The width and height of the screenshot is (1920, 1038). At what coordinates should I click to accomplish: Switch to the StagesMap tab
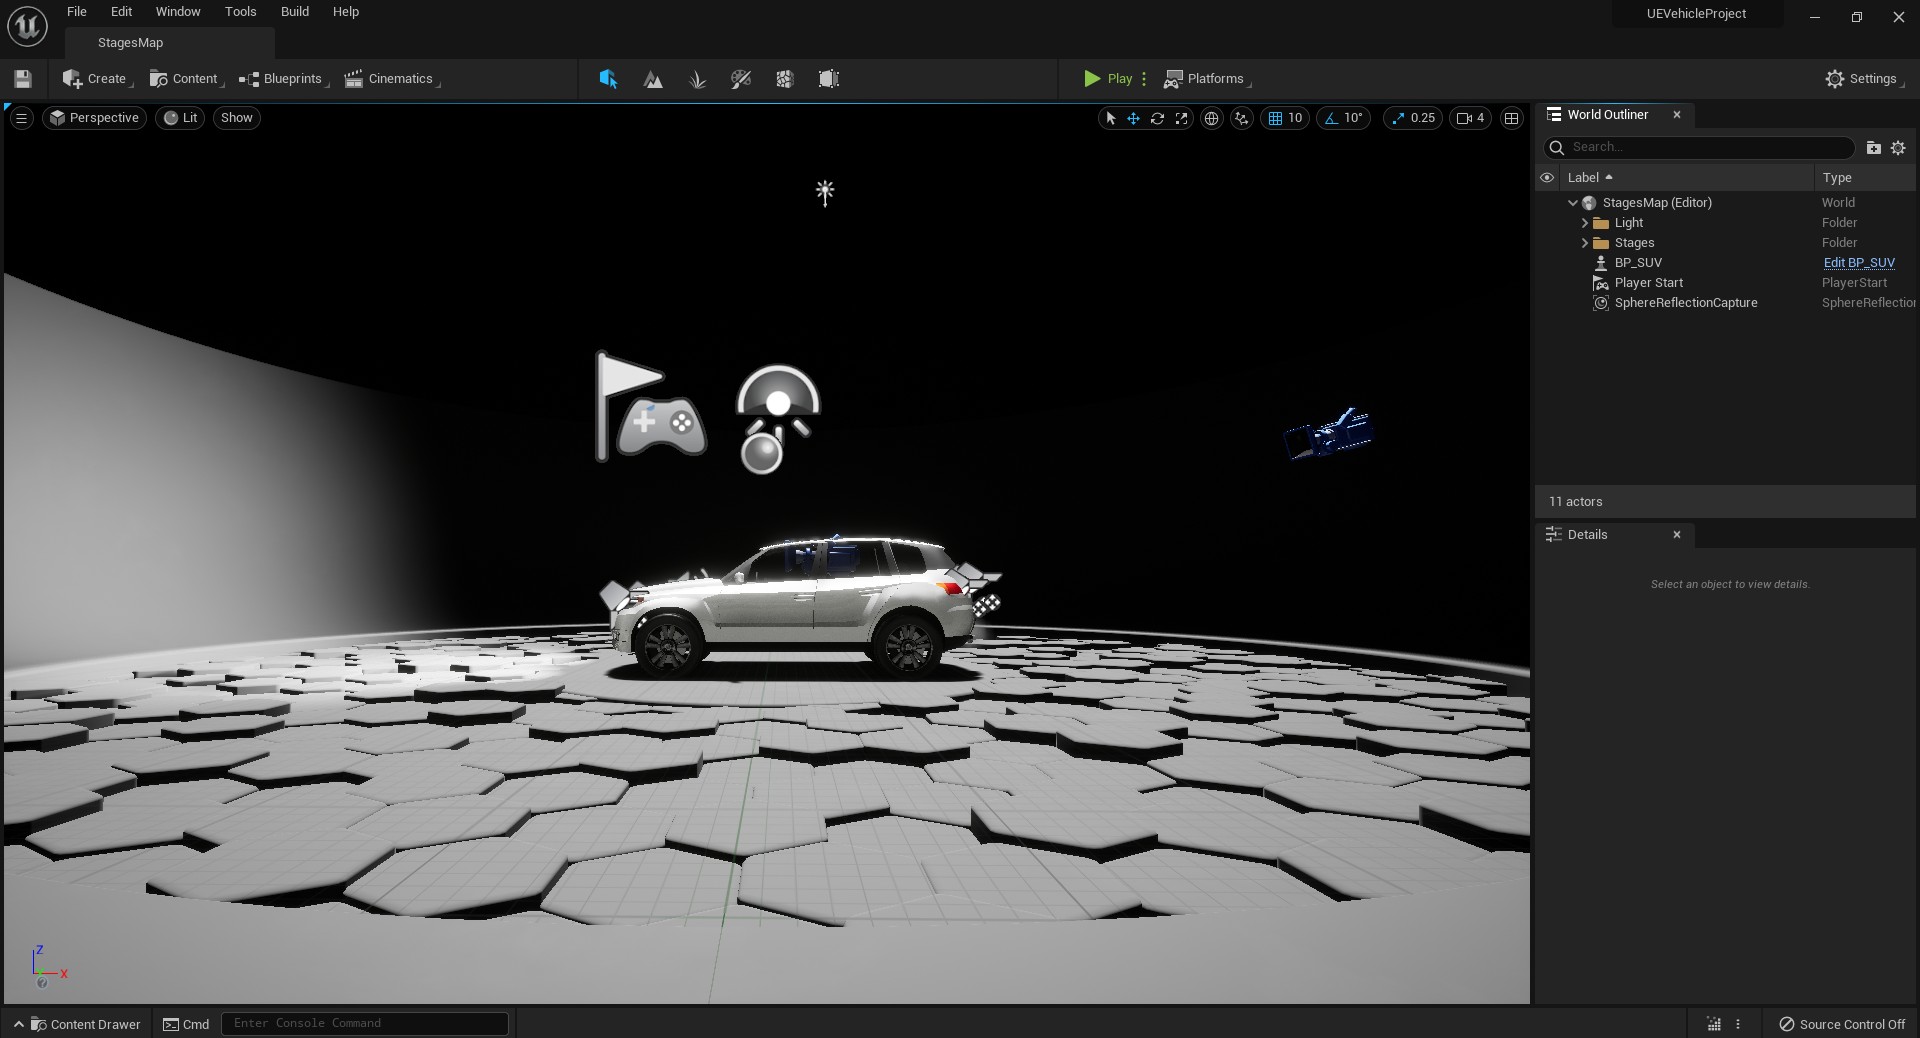click(130, 43)
